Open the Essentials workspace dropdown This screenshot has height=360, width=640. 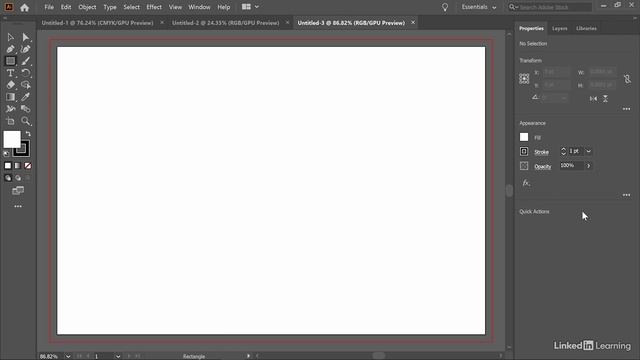click(479, 7)
